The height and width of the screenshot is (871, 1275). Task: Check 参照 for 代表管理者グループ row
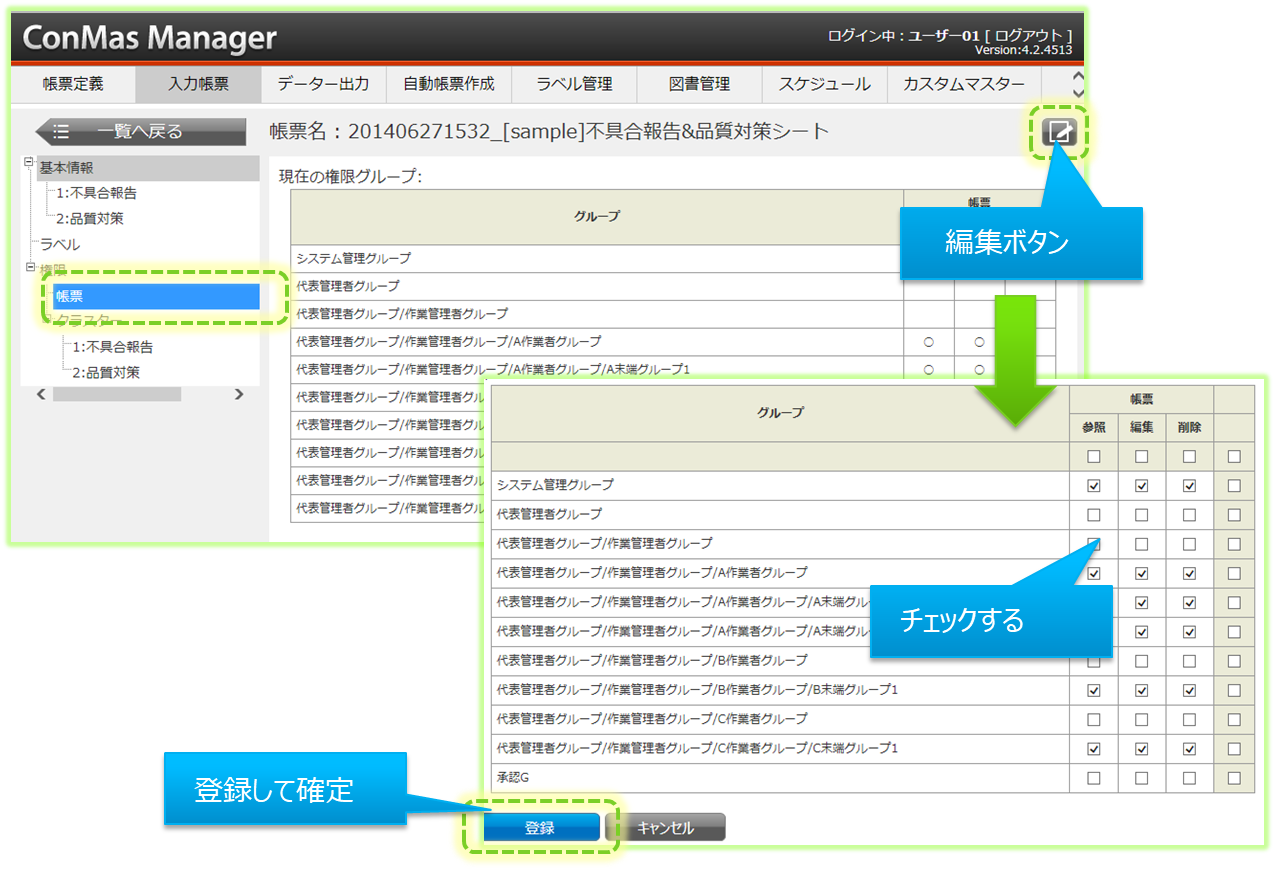coord(1093,515)
